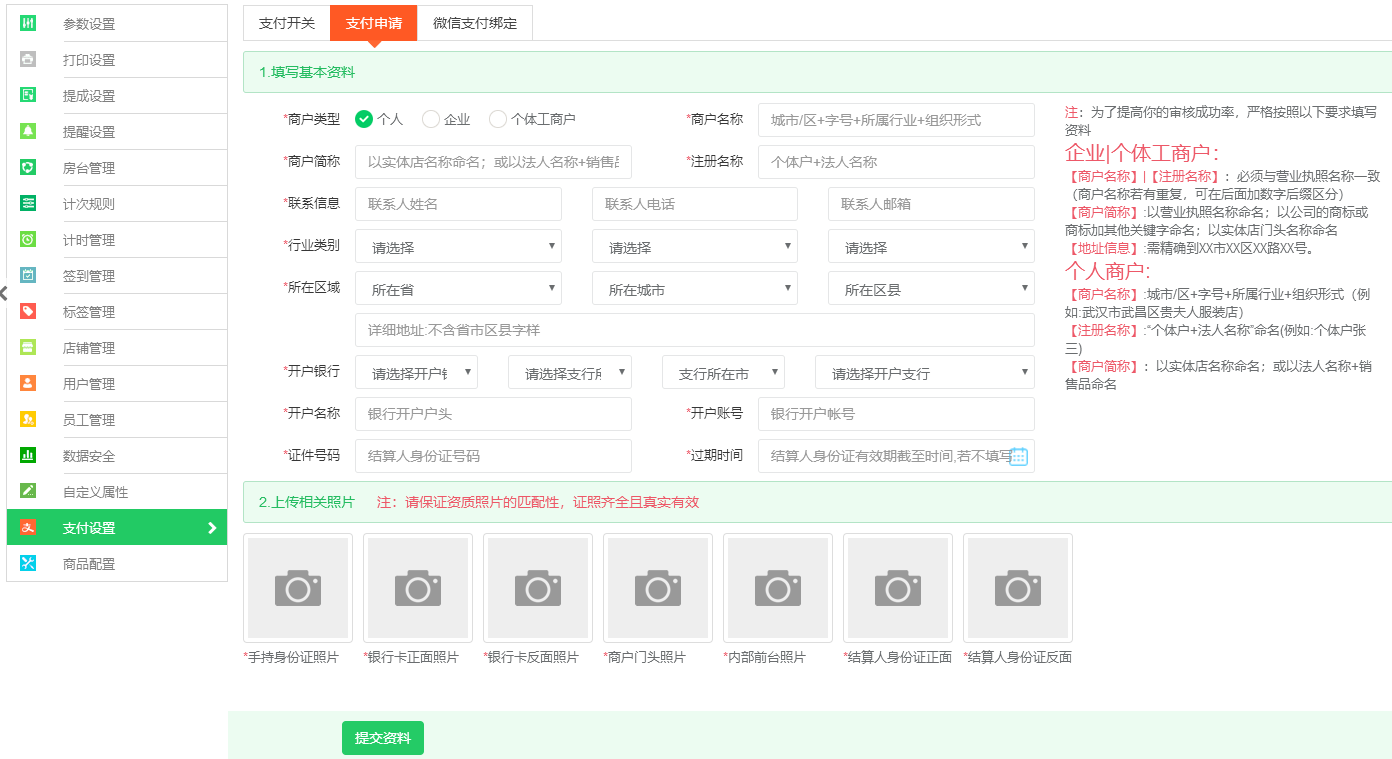Click the 商品配置 tools icon
This screenshot has width=1392, height=759.
click(x=28, y=563)
